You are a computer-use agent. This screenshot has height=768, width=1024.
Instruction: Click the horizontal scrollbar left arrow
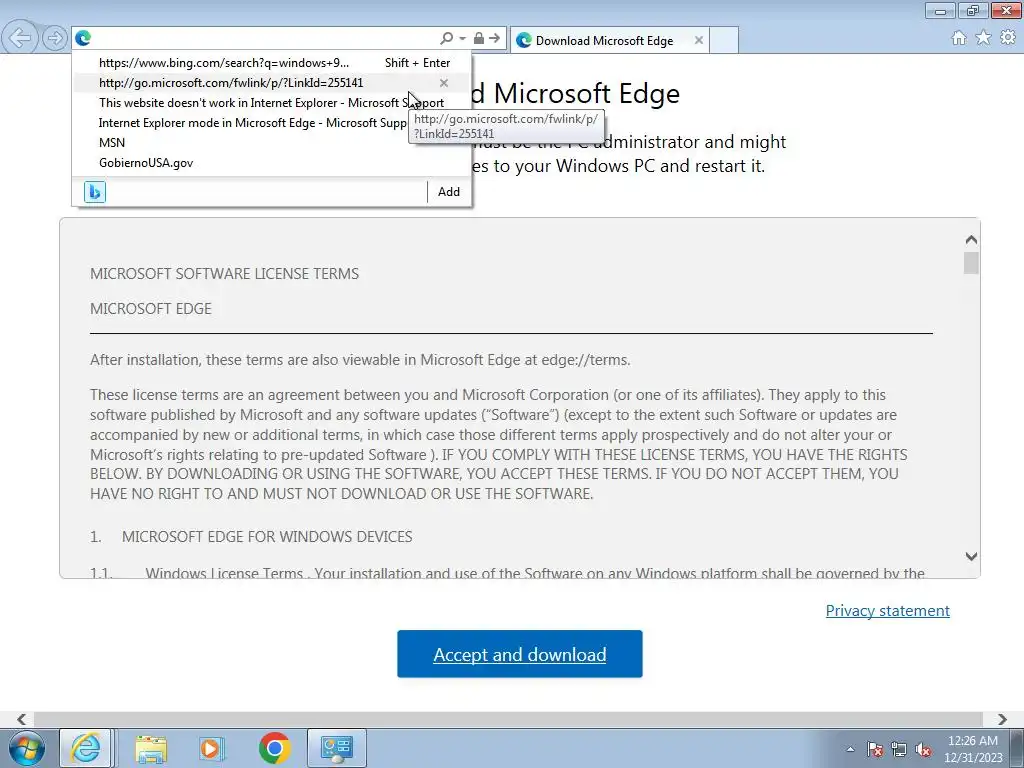pyautogui.click(x=22, y=719)
